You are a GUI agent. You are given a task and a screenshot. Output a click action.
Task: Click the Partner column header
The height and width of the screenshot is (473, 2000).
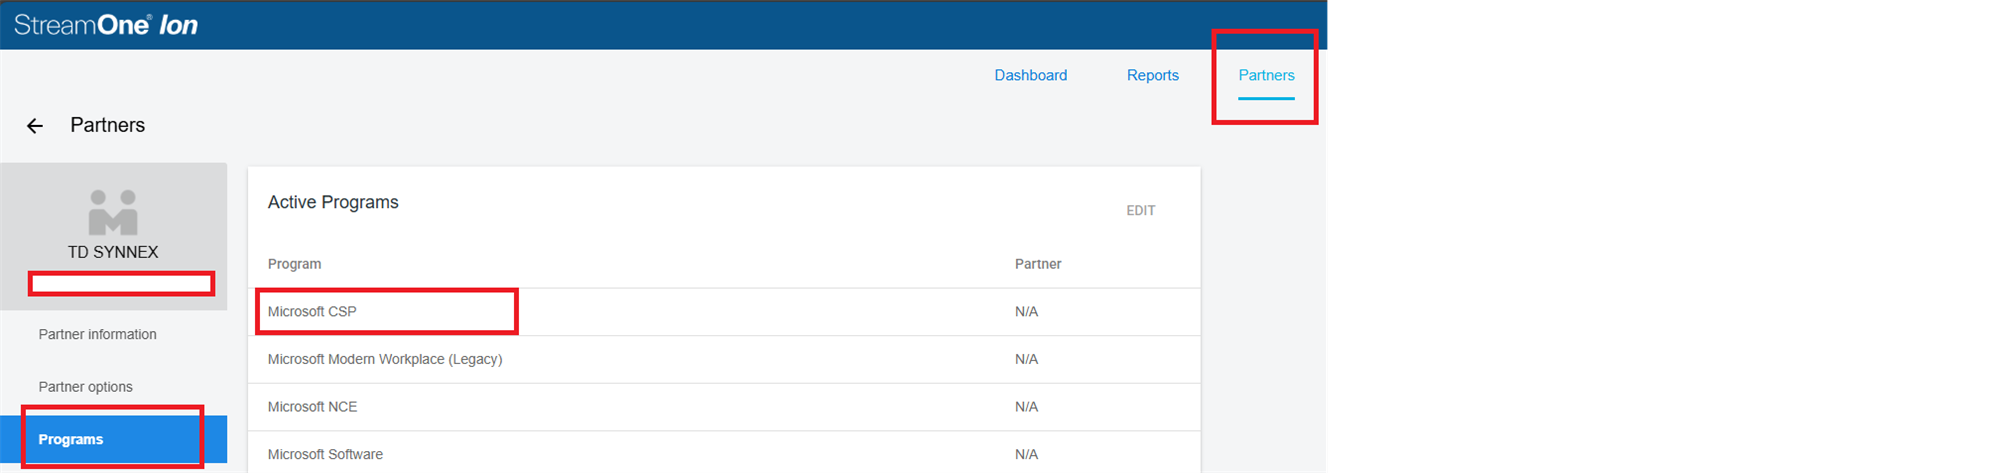click(x=1037, y=264)
